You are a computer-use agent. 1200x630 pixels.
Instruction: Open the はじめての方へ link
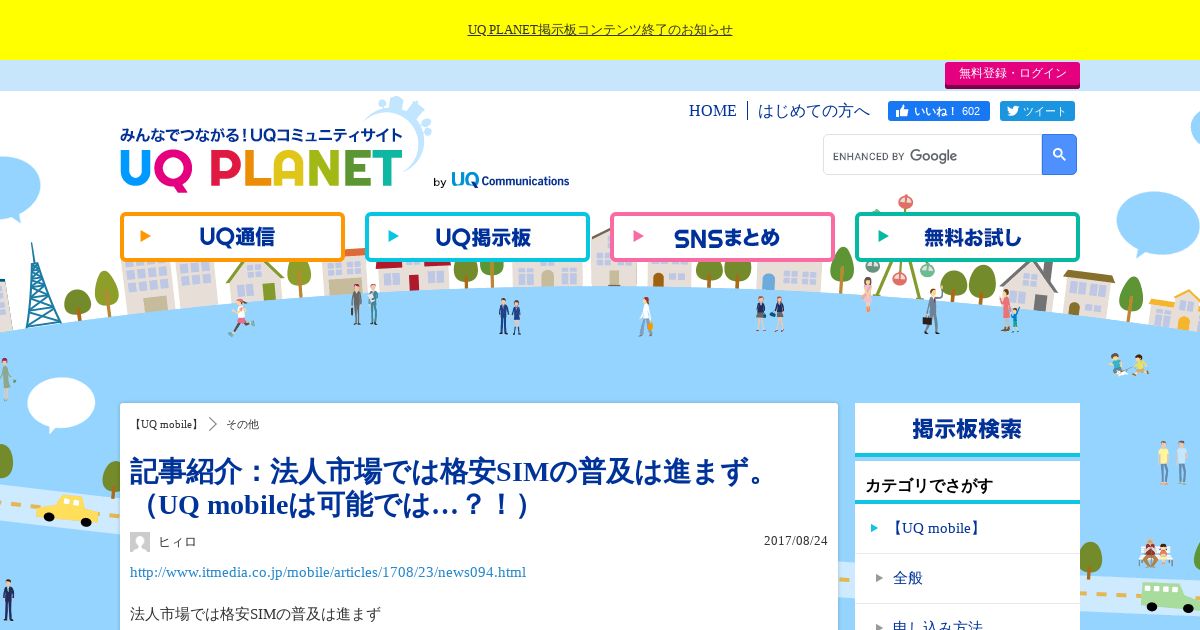tap(813, 111)
